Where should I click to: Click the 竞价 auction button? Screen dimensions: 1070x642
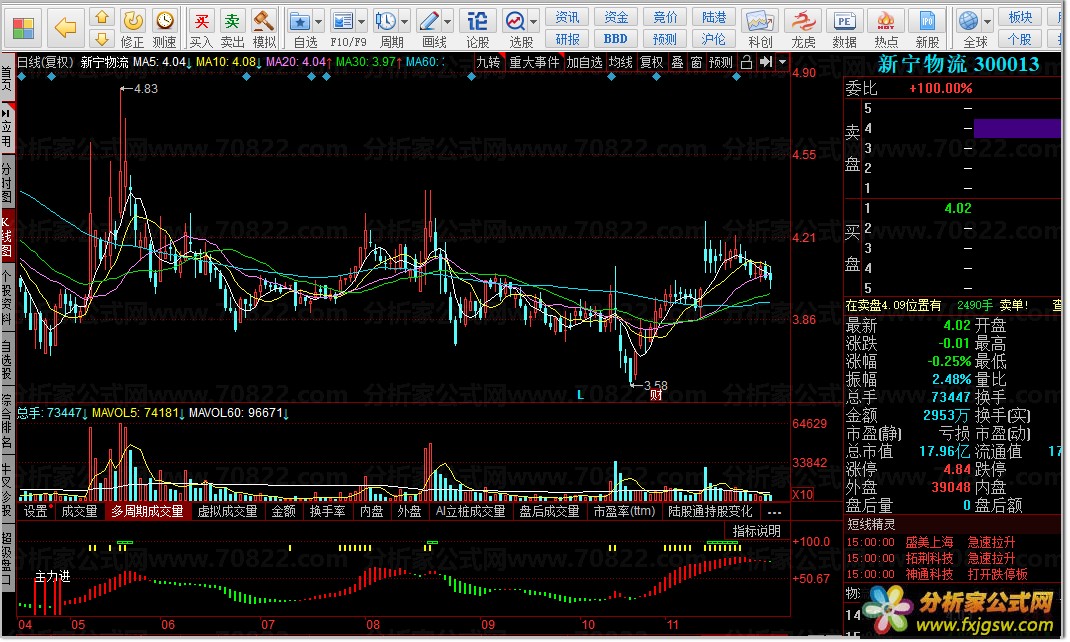coord(665,17)
